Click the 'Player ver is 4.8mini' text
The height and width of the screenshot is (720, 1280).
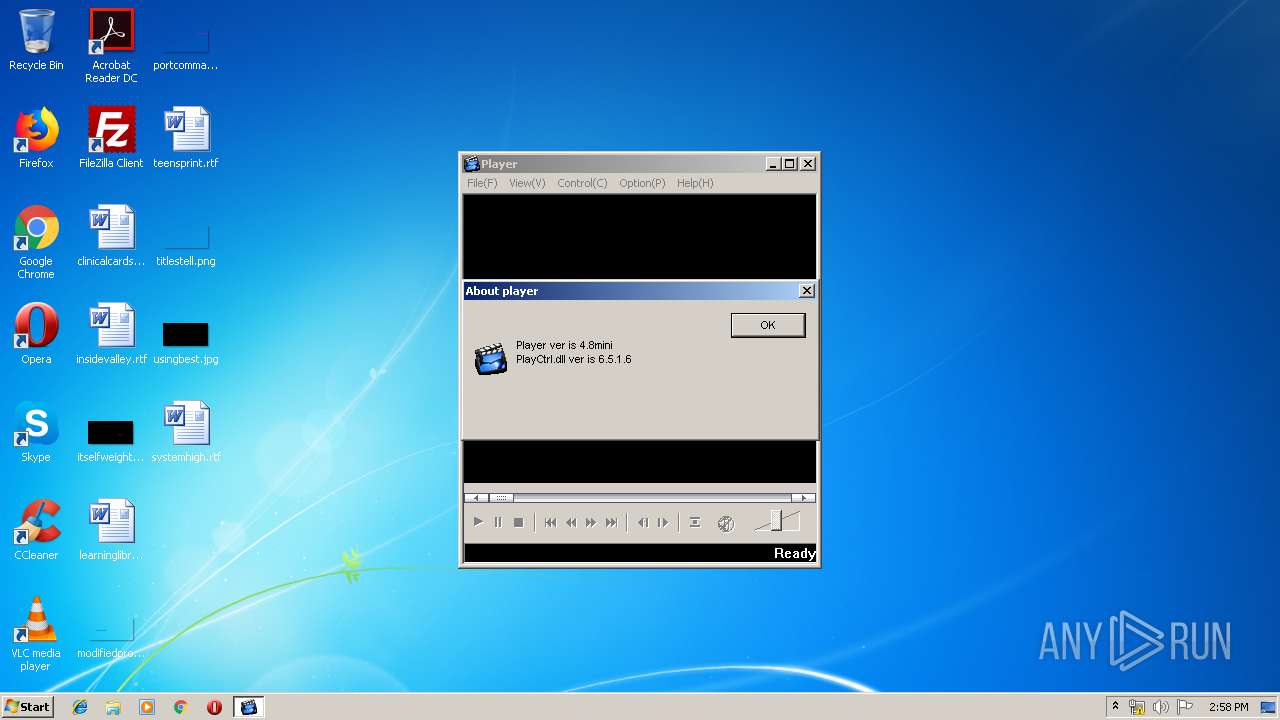(564, 346)
